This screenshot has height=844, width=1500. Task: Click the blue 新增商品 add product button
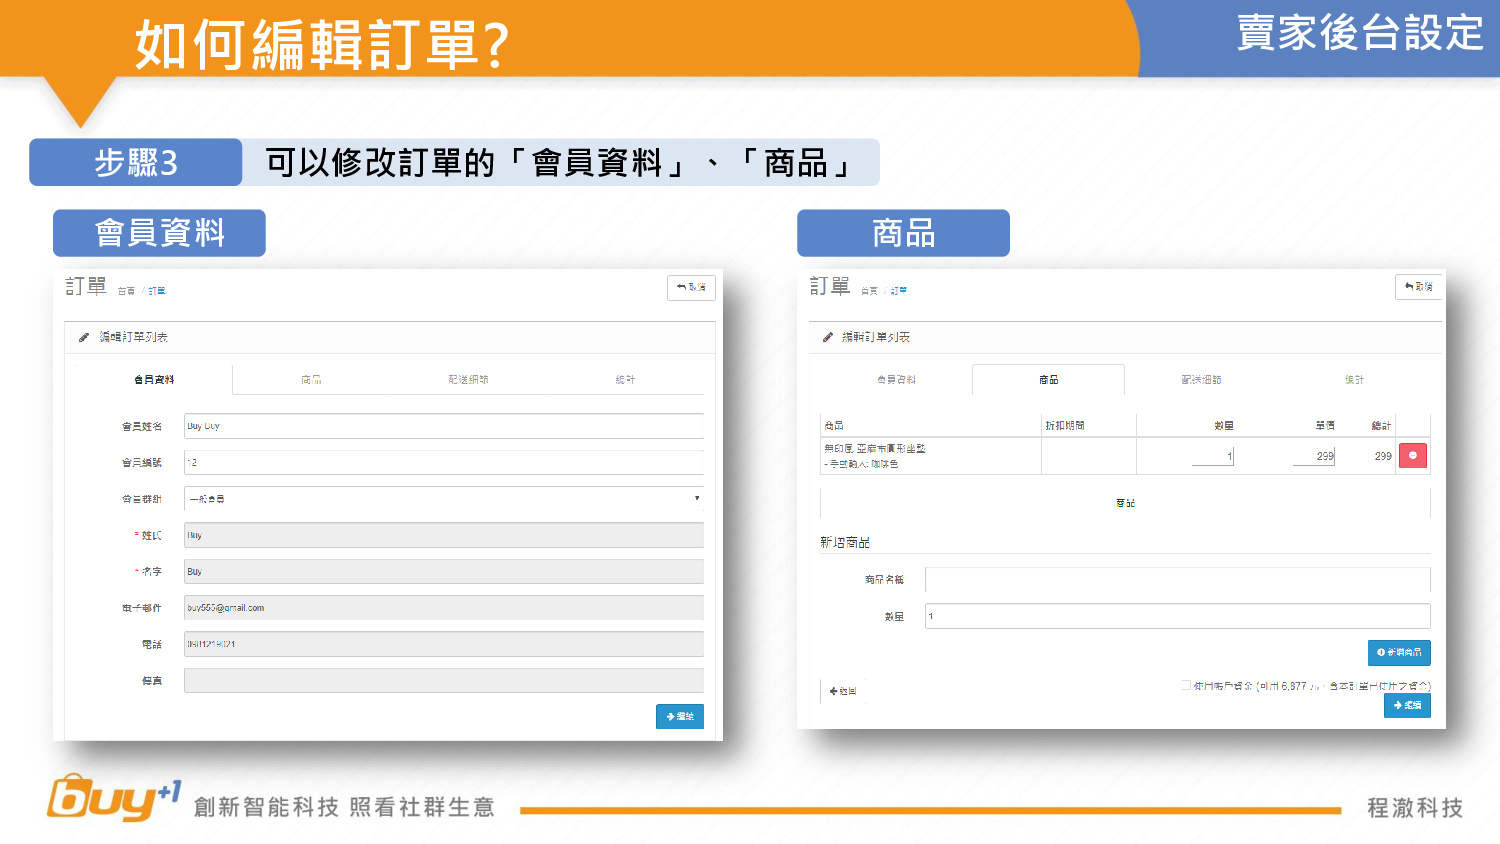pos(1398,652)
